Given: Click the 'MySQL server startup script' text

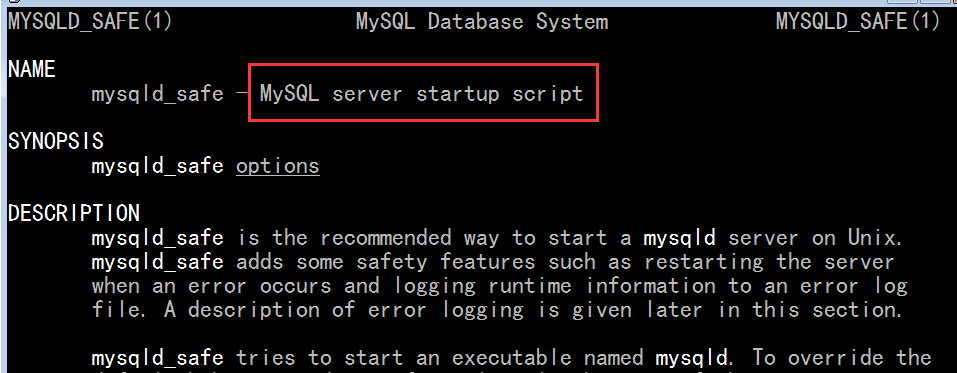Looking at the screenshot, I should click(421, 94).
